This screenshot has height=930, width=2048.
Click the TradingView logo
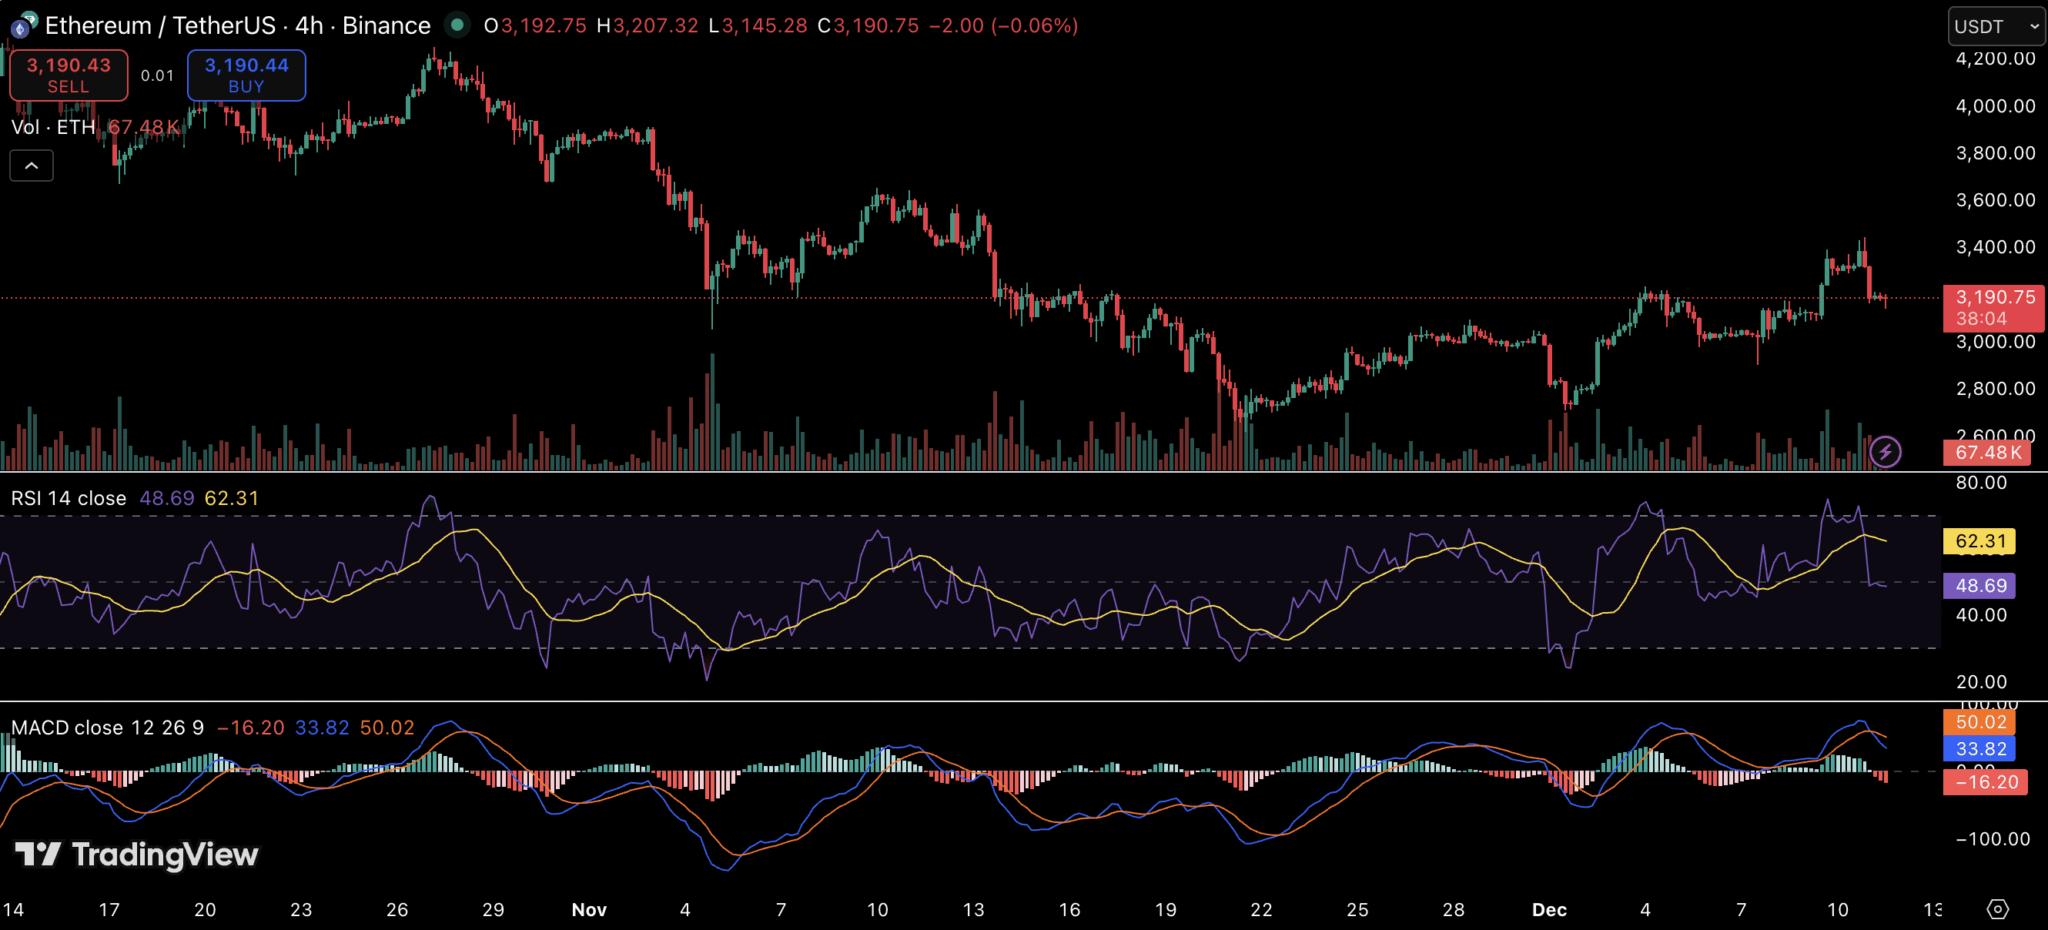click(x=137, y=855)
